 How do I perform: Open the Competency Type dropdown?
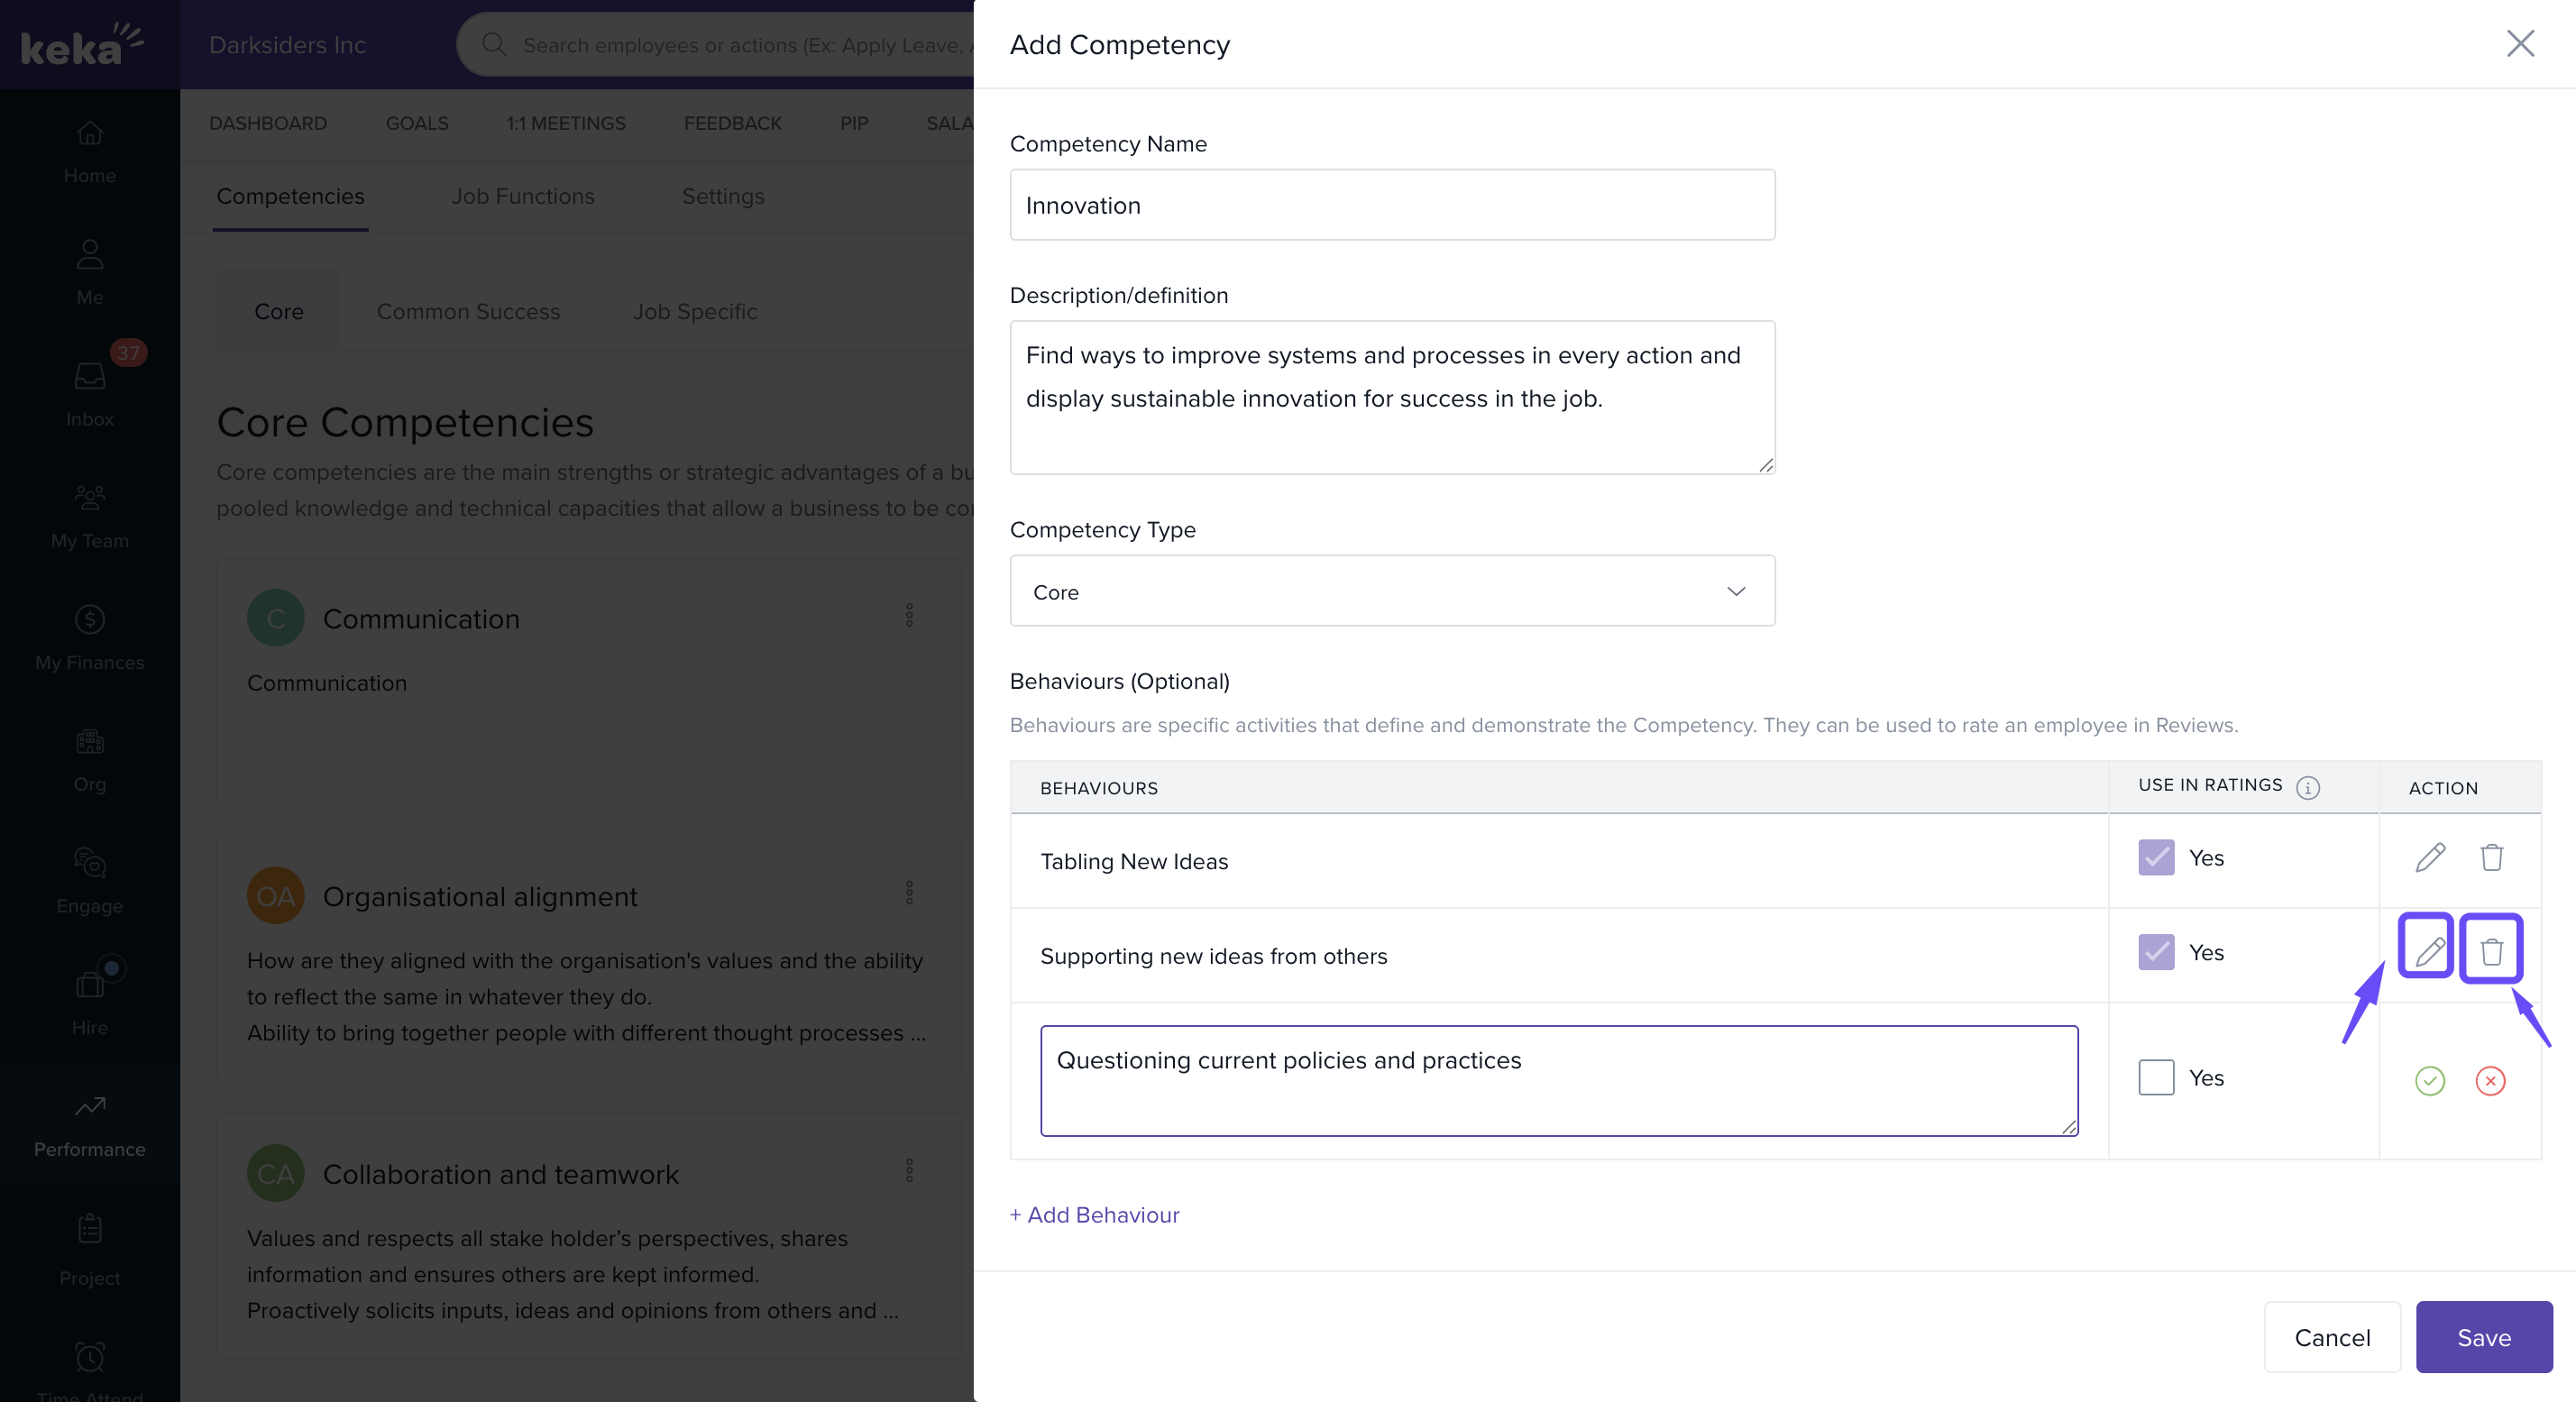click(1391, 591)
